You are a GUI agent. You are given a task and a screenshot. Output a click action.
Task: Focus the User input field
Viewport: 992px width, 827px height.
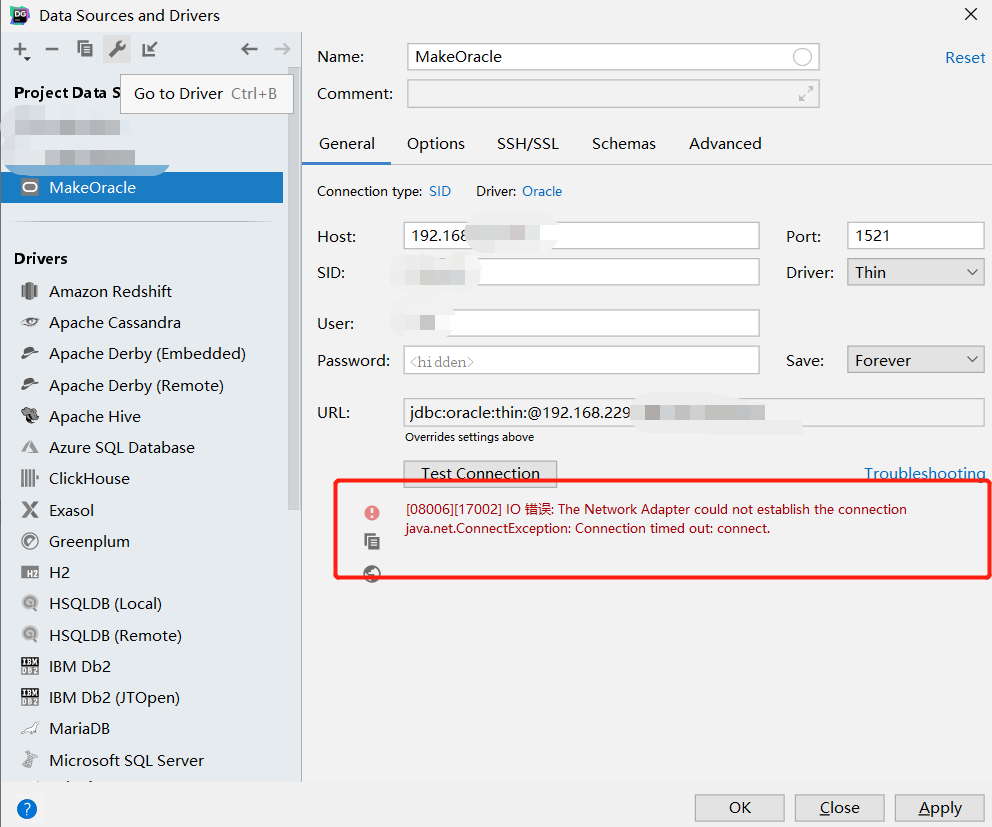pos(581,323)
